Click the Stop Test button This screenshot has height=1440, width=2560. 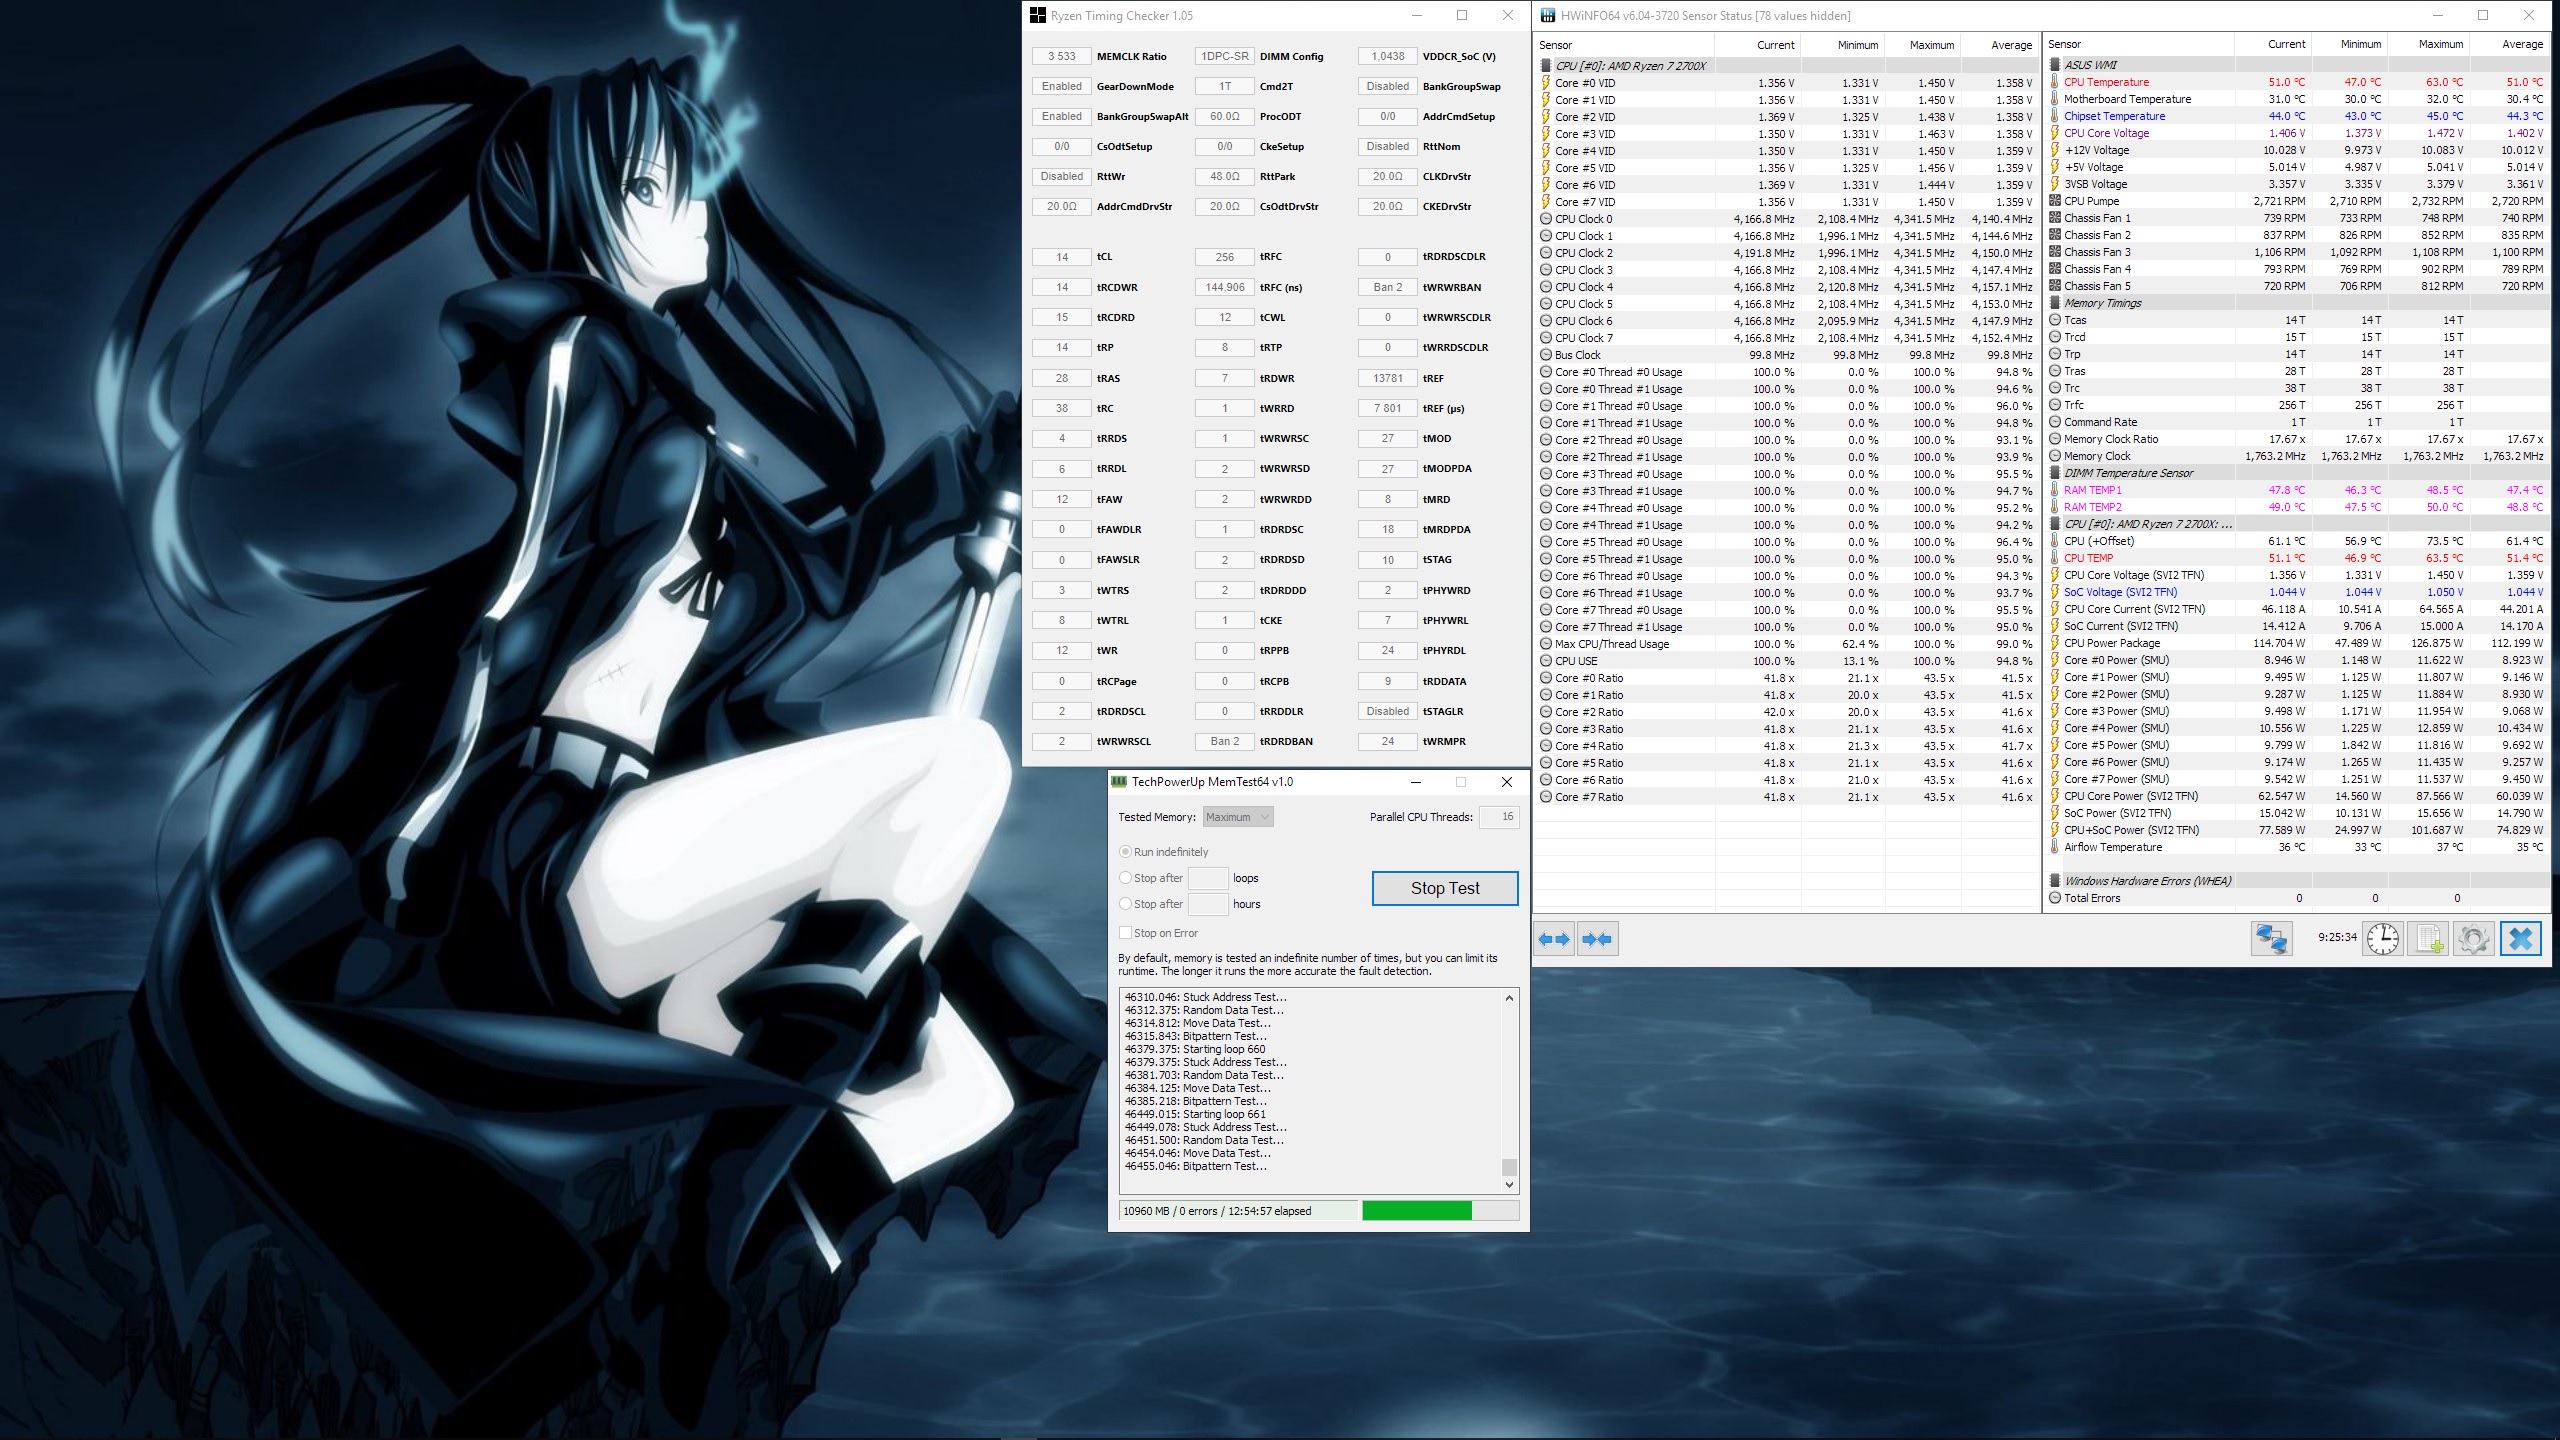[1444, 888]
